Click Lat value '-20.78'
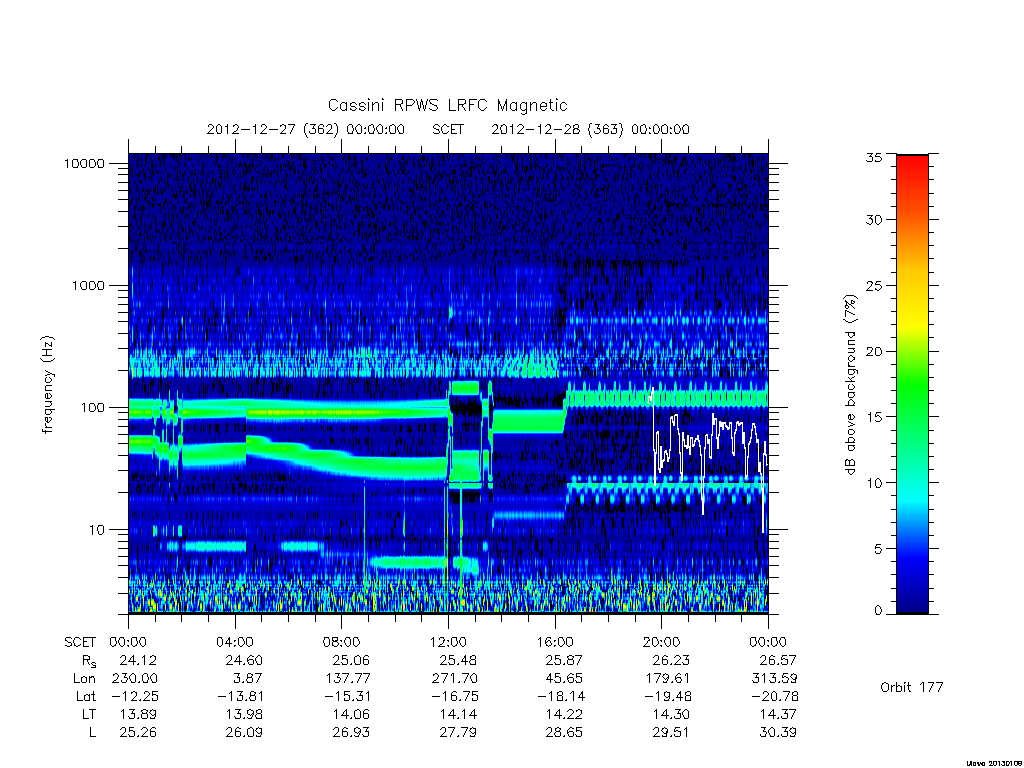 [x=774, y=696]
